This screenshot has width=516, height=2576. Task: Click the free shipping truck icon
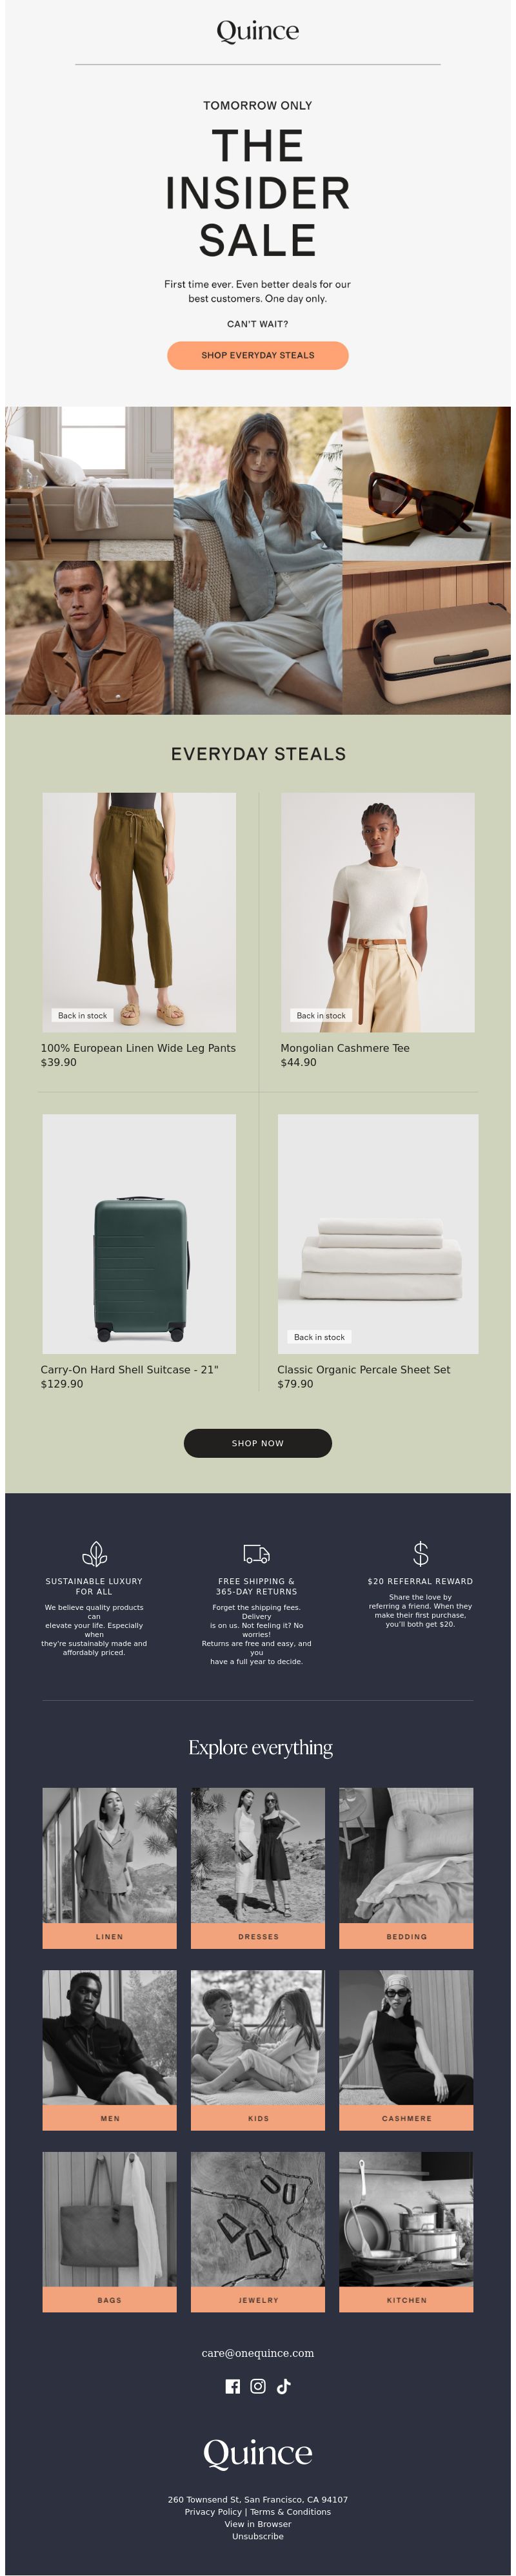tap(257, 1554)
